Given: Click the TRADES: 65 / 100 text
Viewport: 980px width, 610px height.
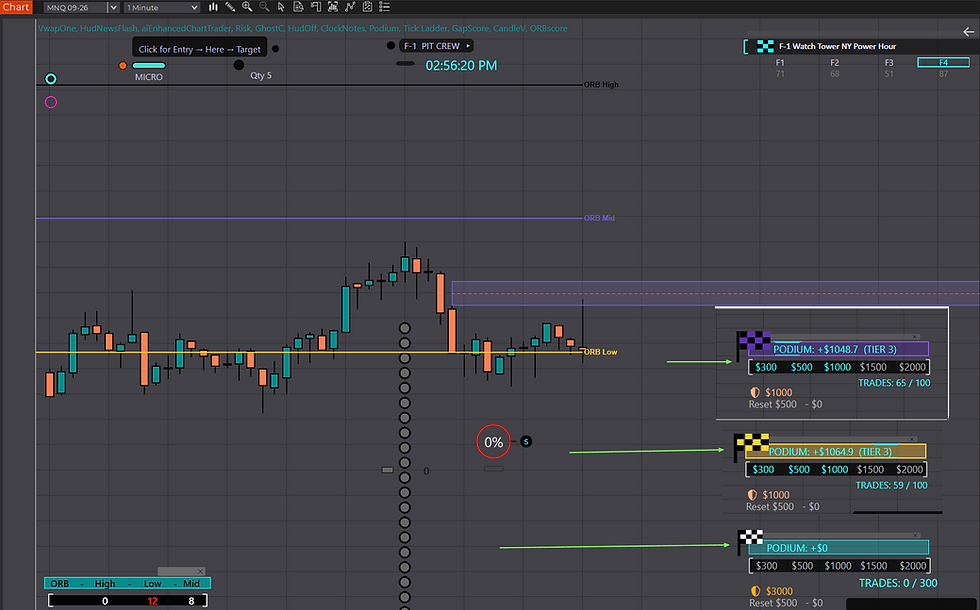Looking at the screenshot, I should [894, 382].
